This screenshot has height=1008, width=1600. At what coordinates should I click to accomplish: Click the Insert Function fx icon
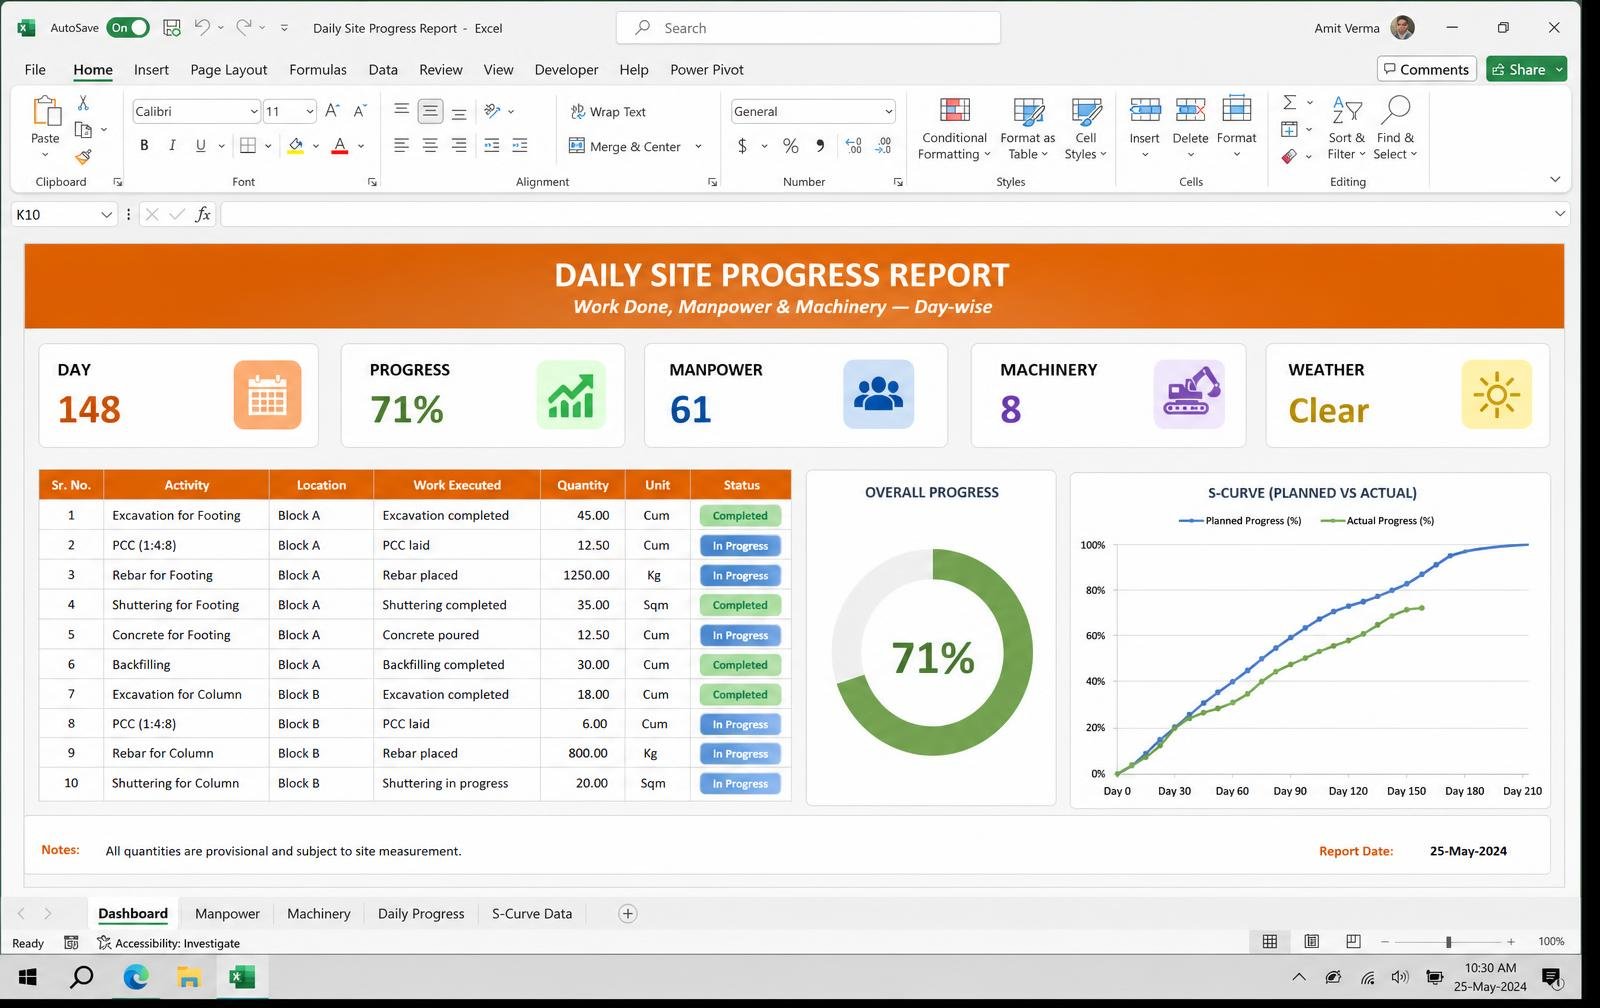203,214
